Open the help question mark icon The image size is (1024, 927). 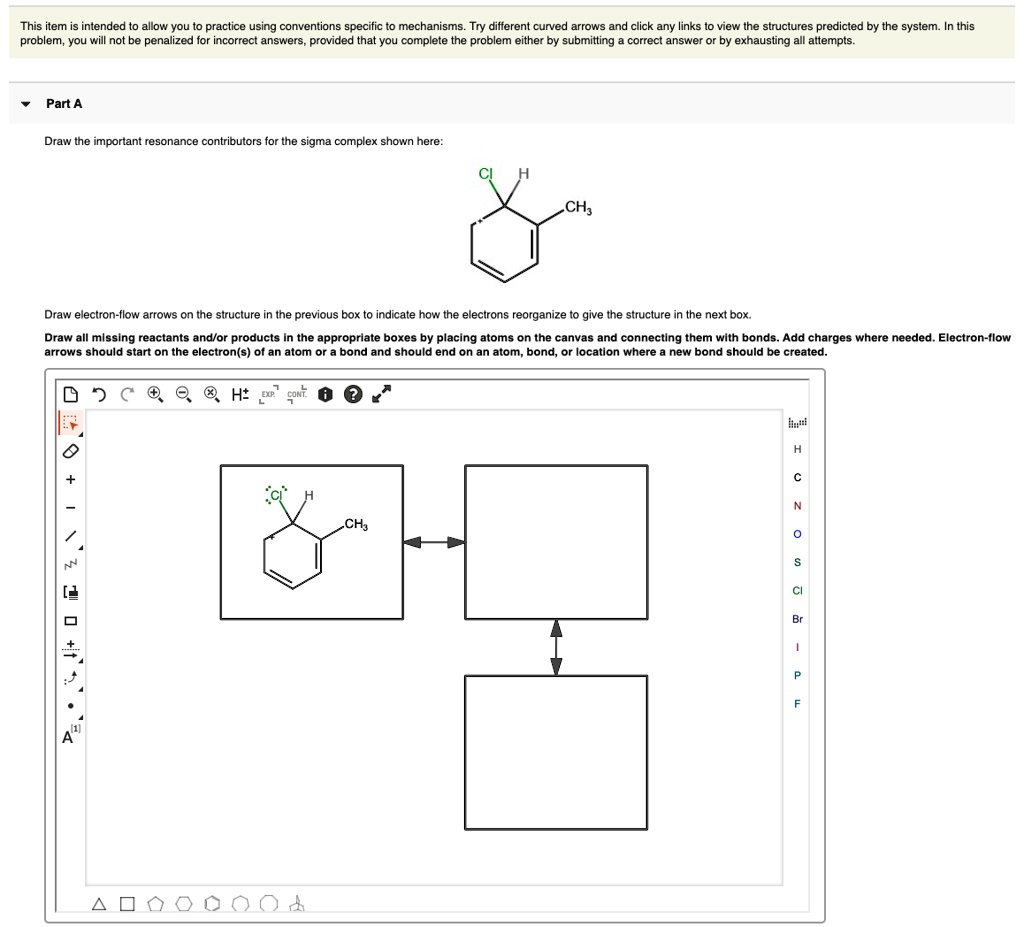point(353,394)
